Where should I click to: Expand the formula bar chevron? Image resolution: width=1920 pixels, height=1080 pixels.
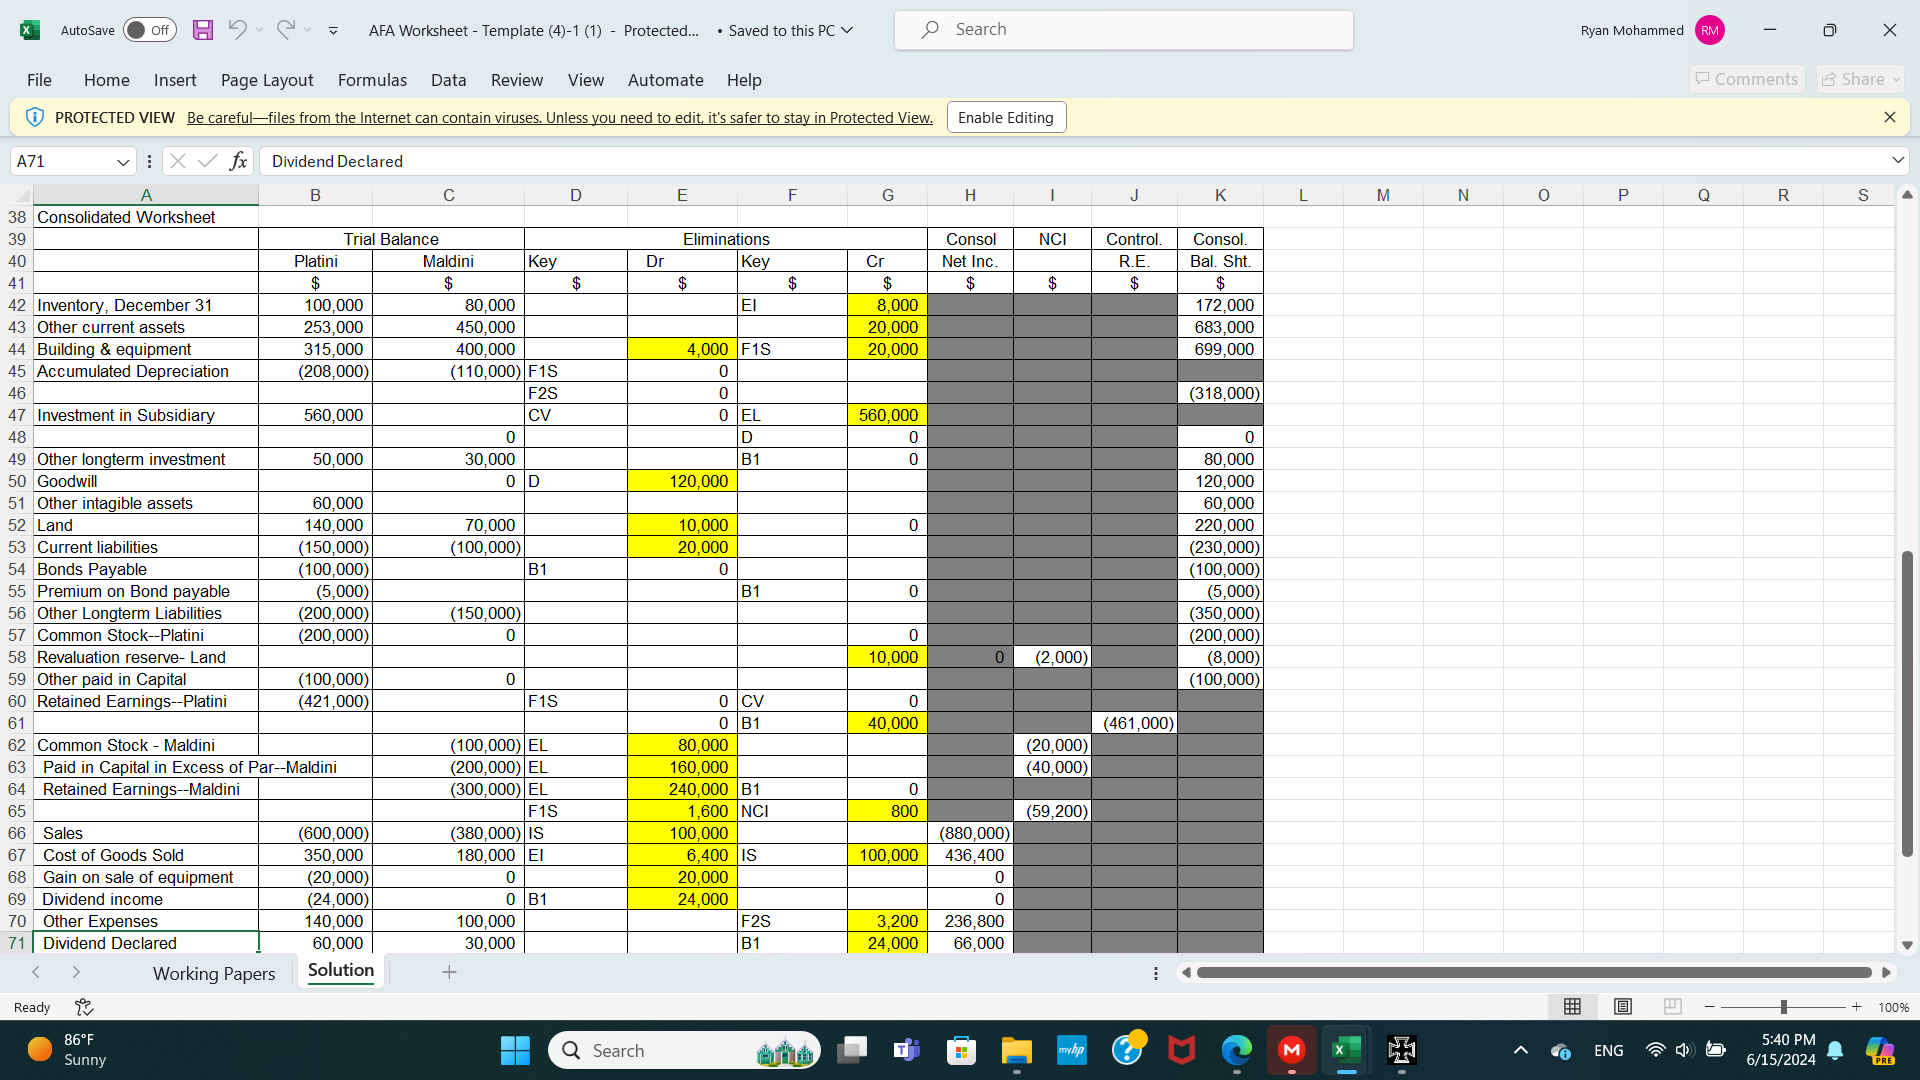tap(1897, 161)
